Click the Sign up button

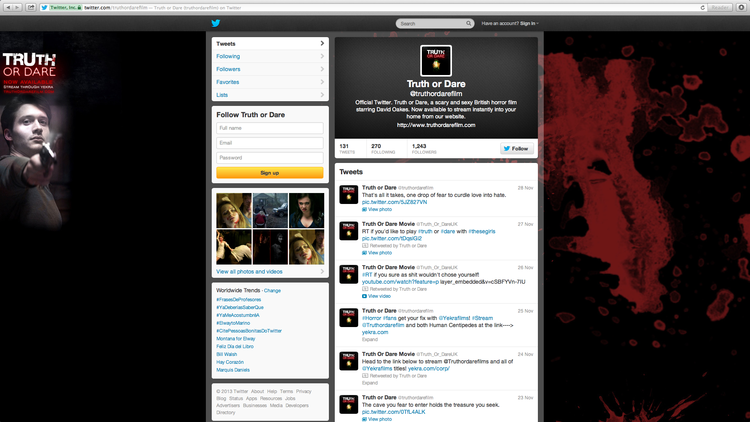tap(270, 173)
